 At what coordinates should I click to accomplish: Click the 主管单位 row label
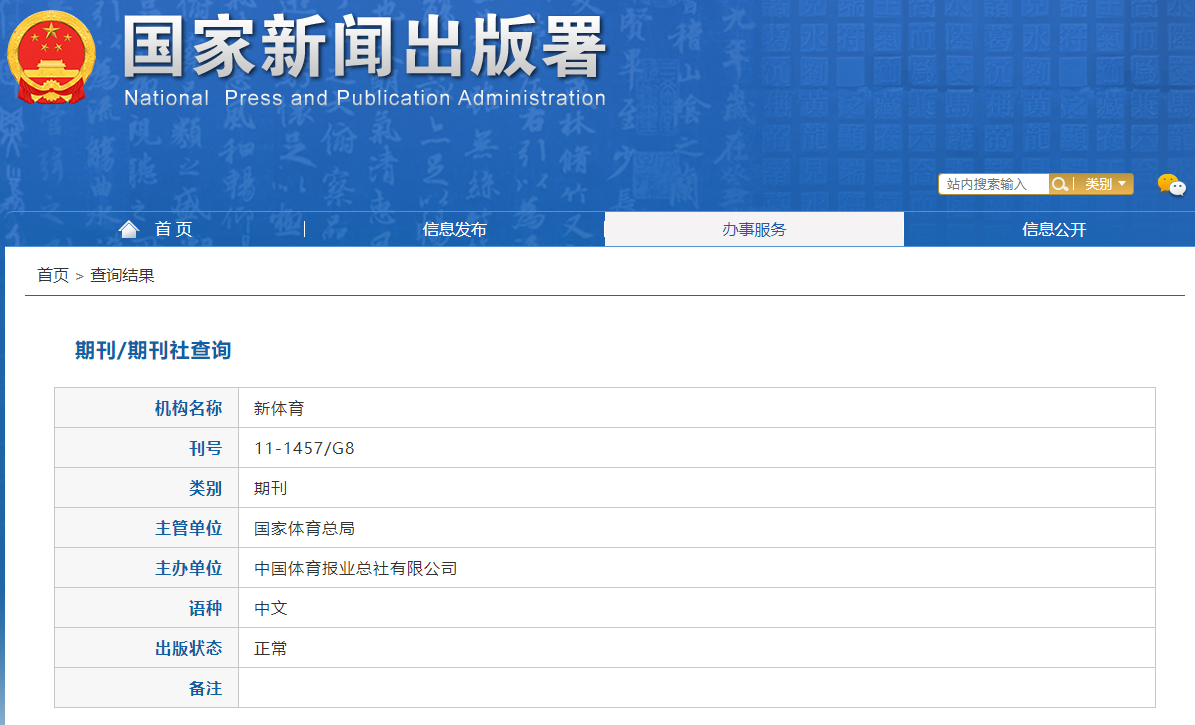[188, 528]
